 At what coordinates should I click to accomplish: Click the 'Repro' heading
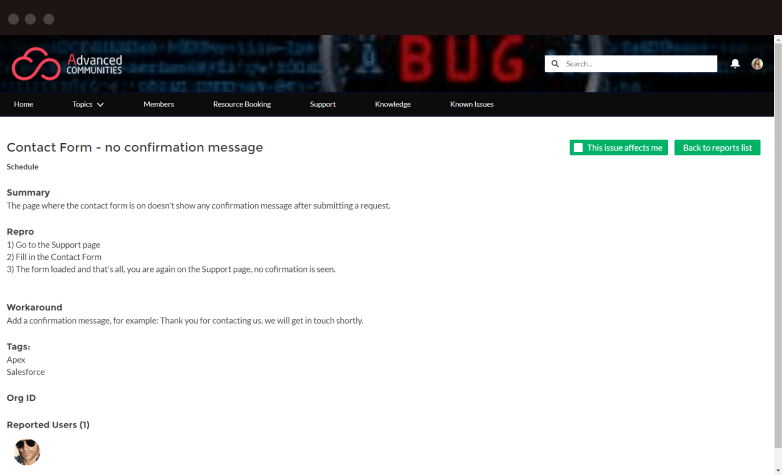[20, 232]
